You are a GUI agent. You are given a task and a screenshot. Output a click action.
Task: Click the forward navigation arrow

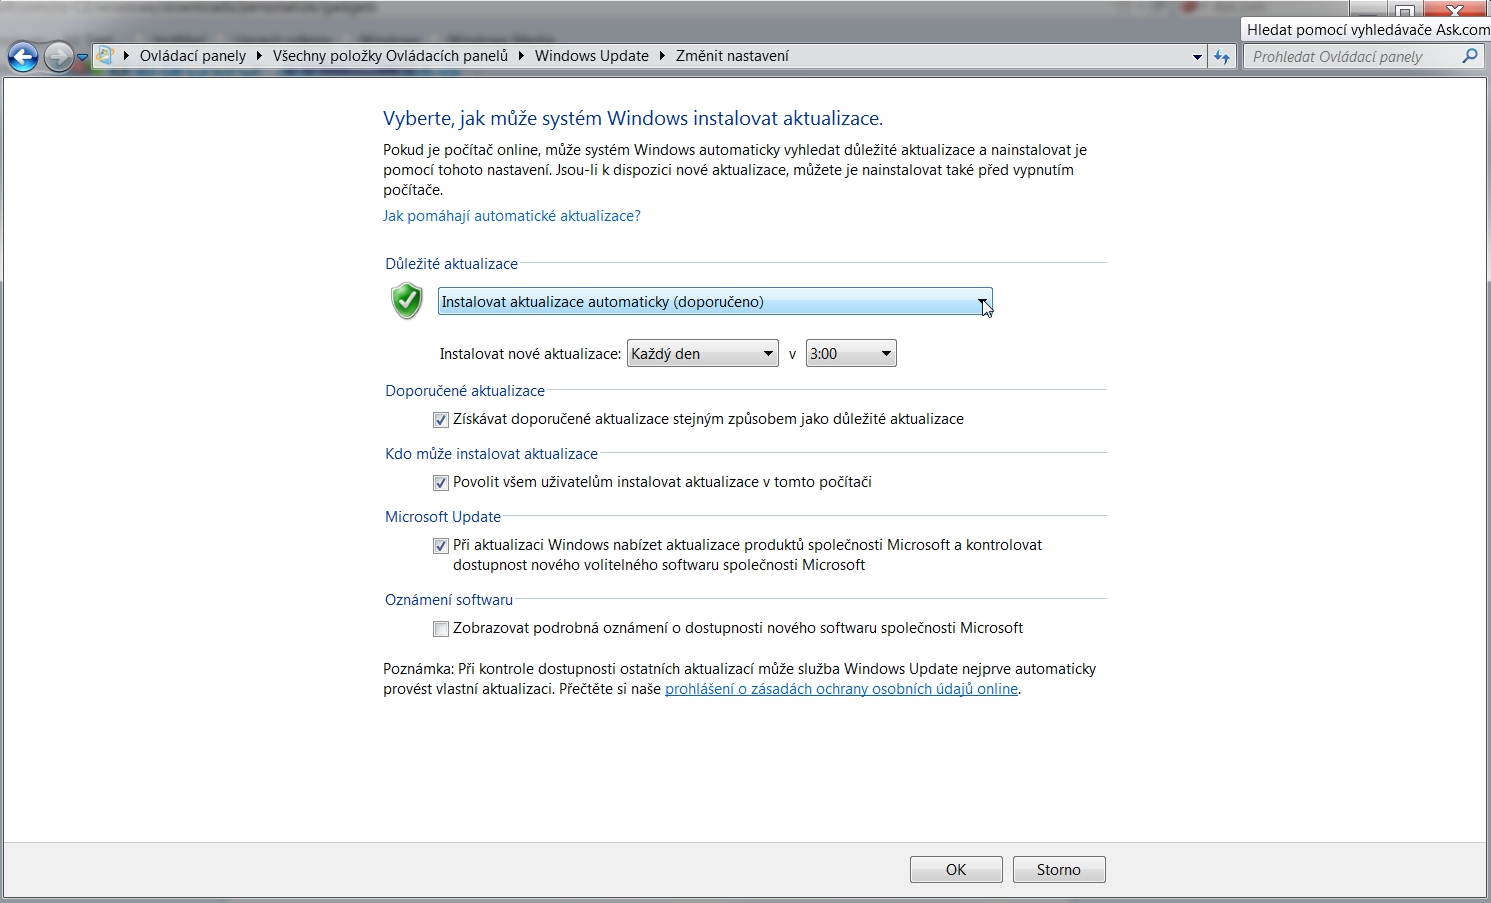[x=59, y=57]
